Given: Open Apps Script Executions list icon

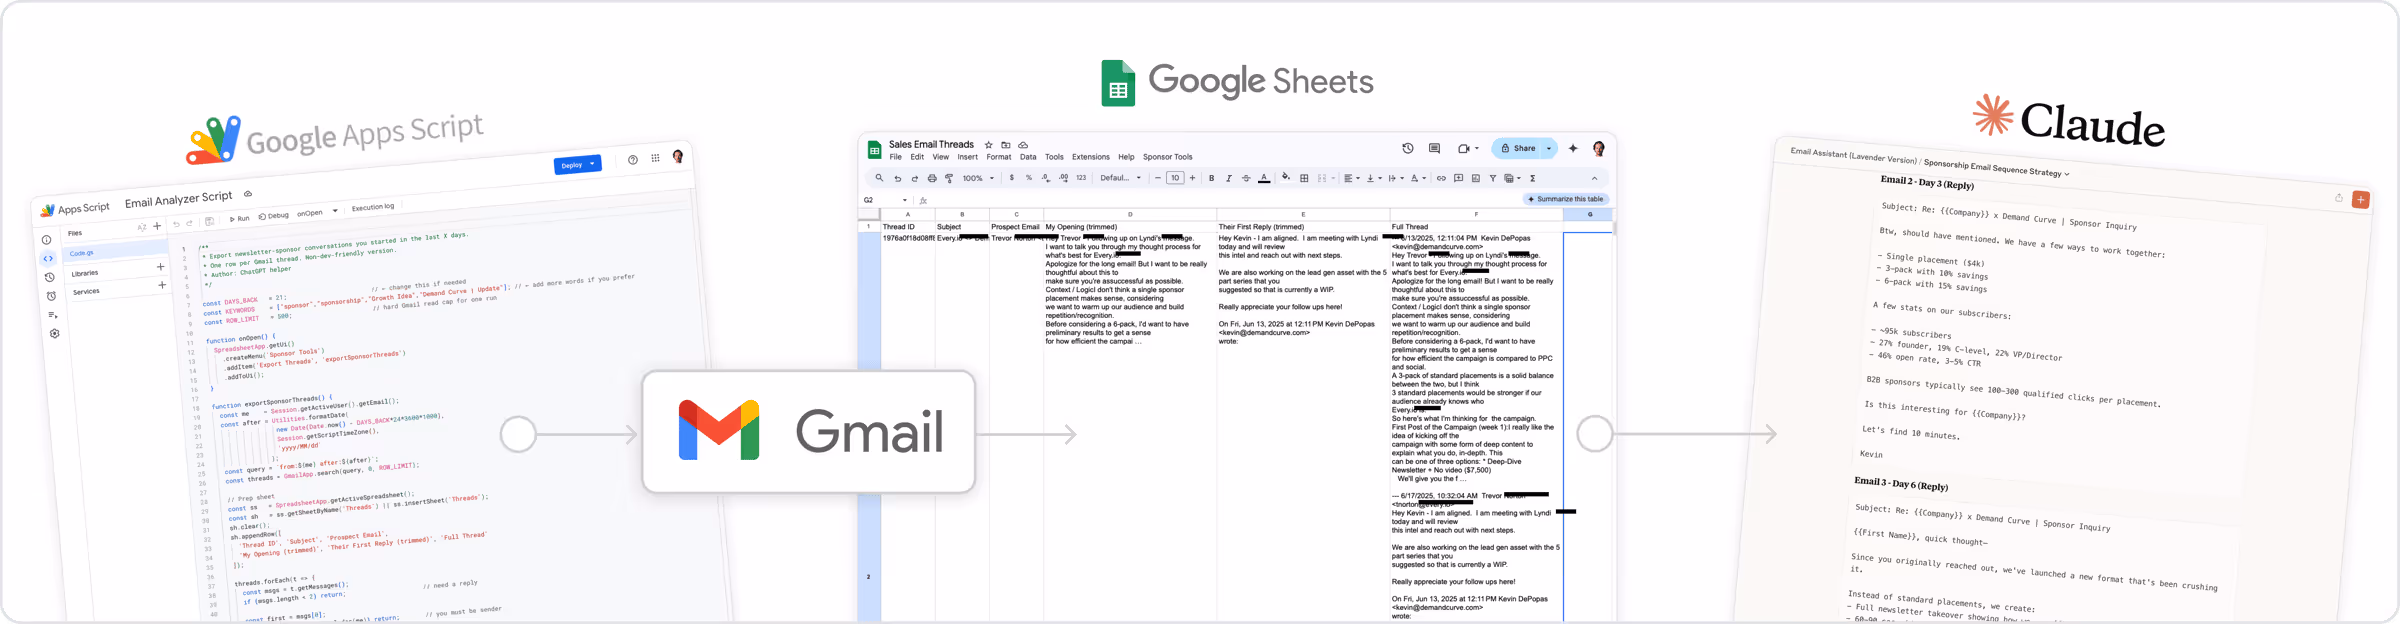Looking at the screenshot, I should (x=53, y=315).
